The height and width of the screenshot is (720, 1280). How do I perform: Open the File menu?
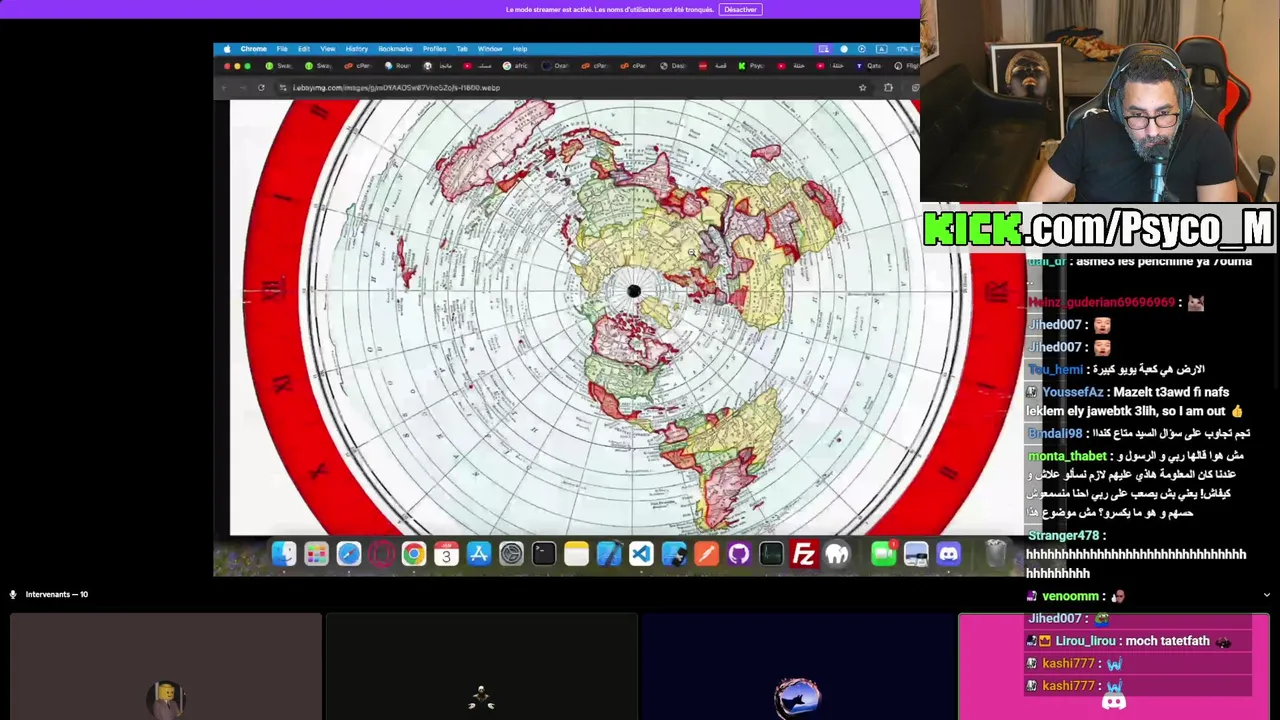282,49
